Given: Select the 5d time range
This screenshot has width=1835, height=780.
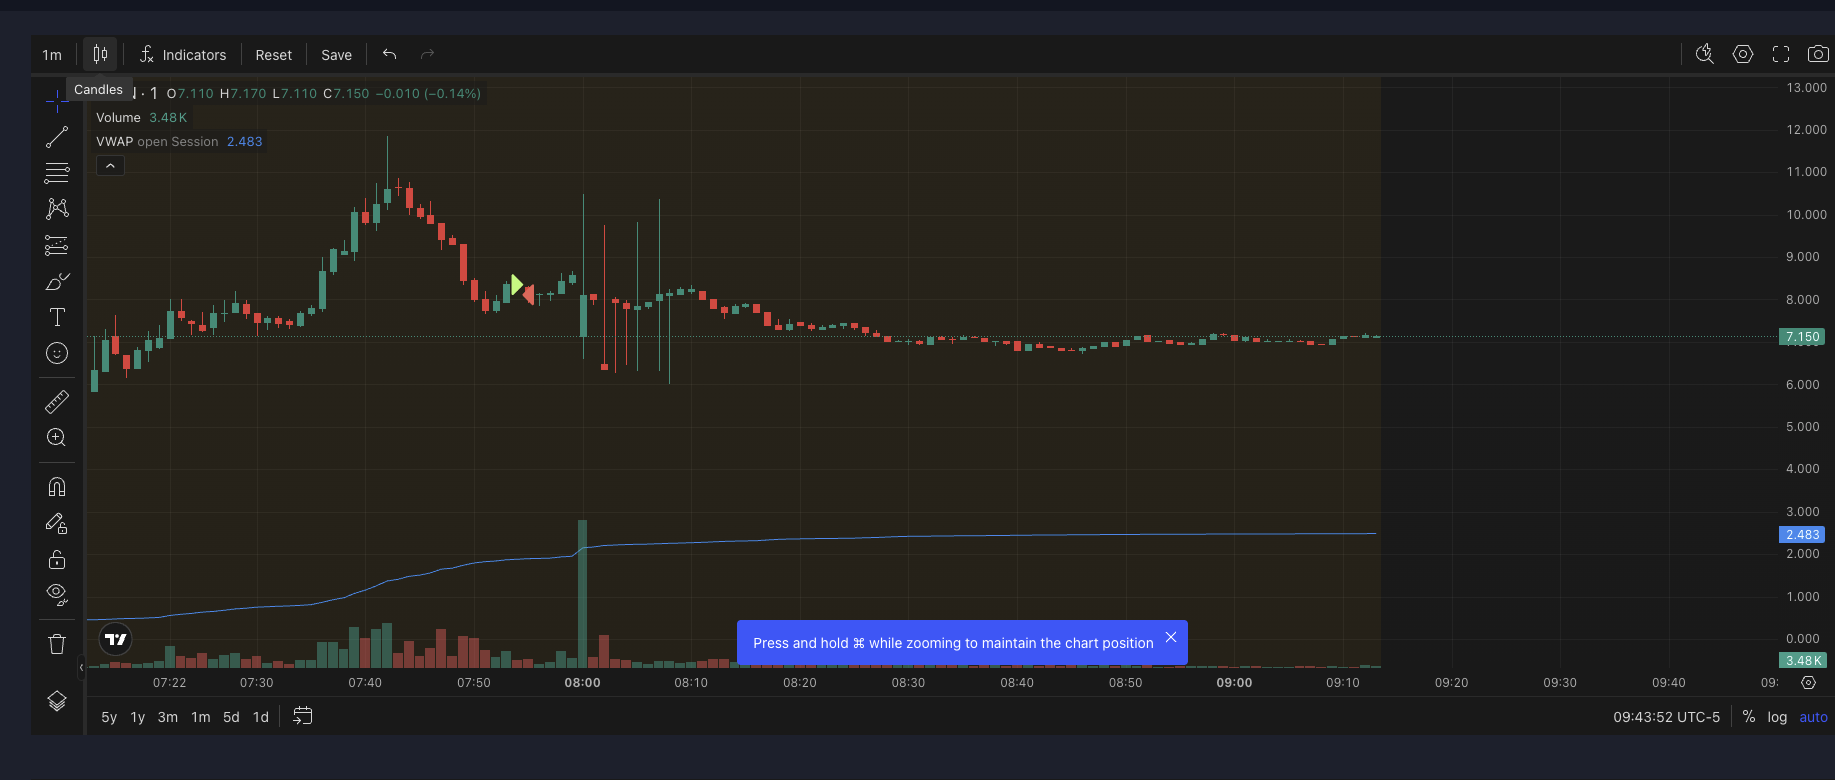Looking at the screenshot, I should 231,717.
